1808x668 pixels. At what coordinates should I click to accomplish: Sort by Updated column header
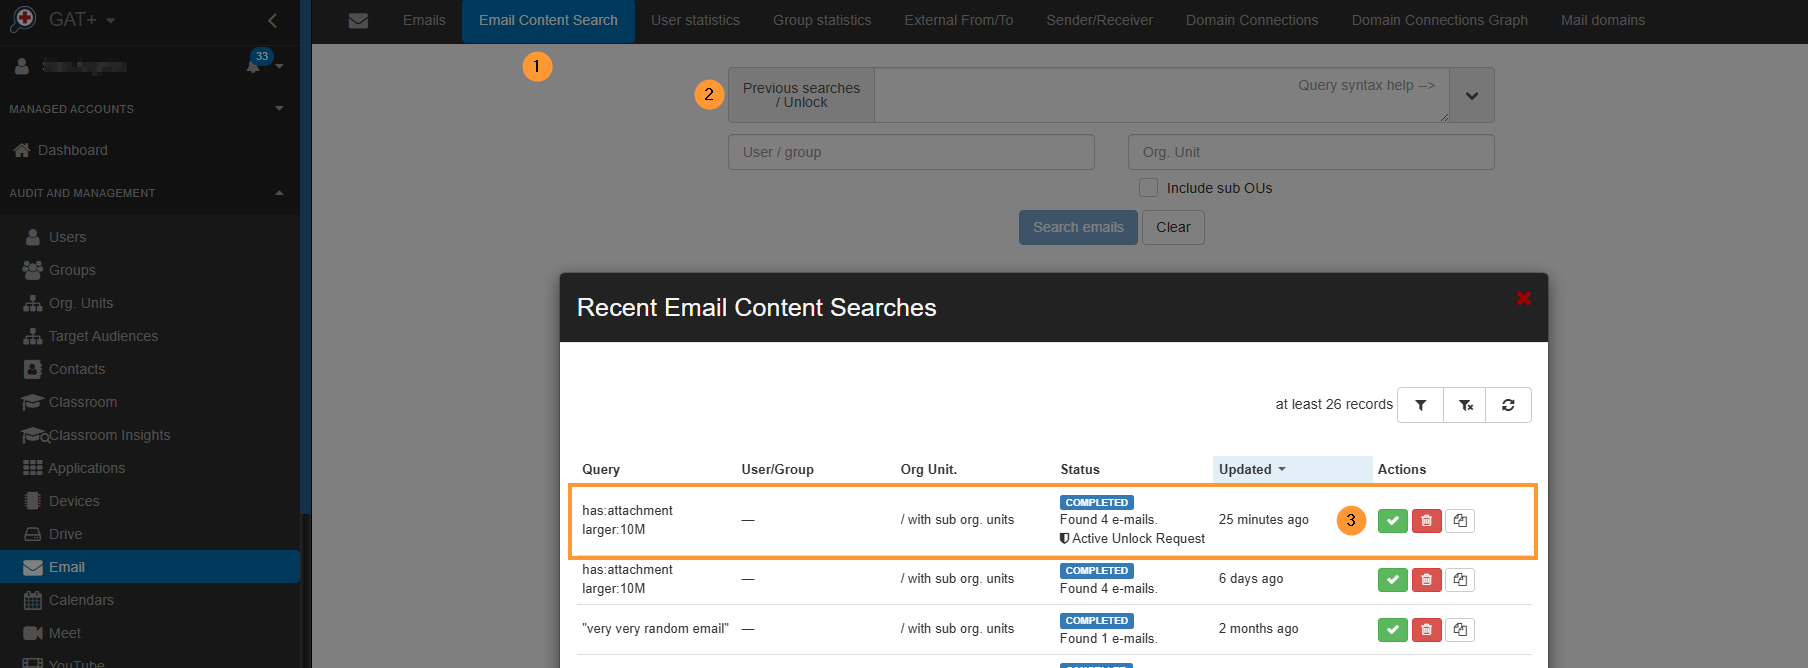[x=1292, y=469]
